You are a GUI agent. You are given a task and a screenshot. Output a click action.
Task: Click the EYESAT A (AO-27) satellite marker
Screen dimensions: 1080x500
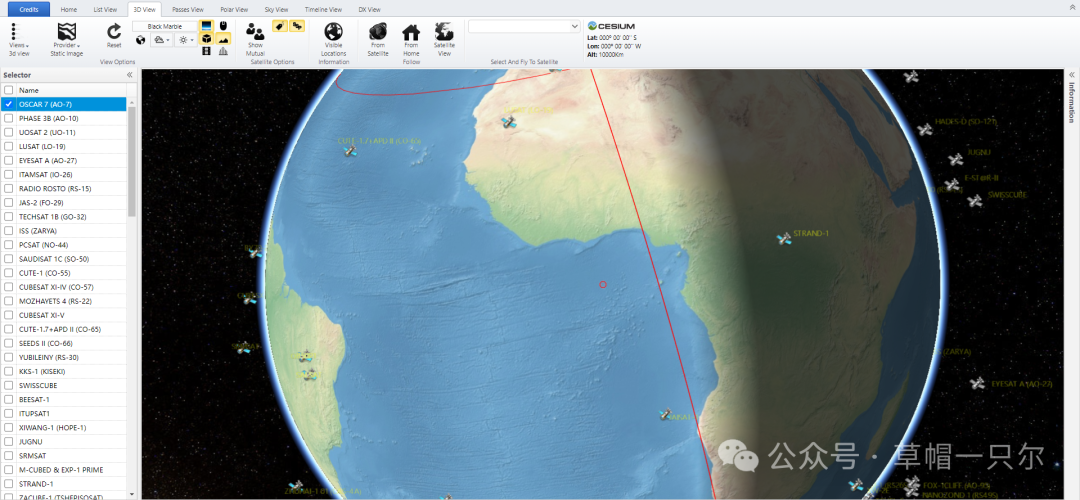coord(977,384)
